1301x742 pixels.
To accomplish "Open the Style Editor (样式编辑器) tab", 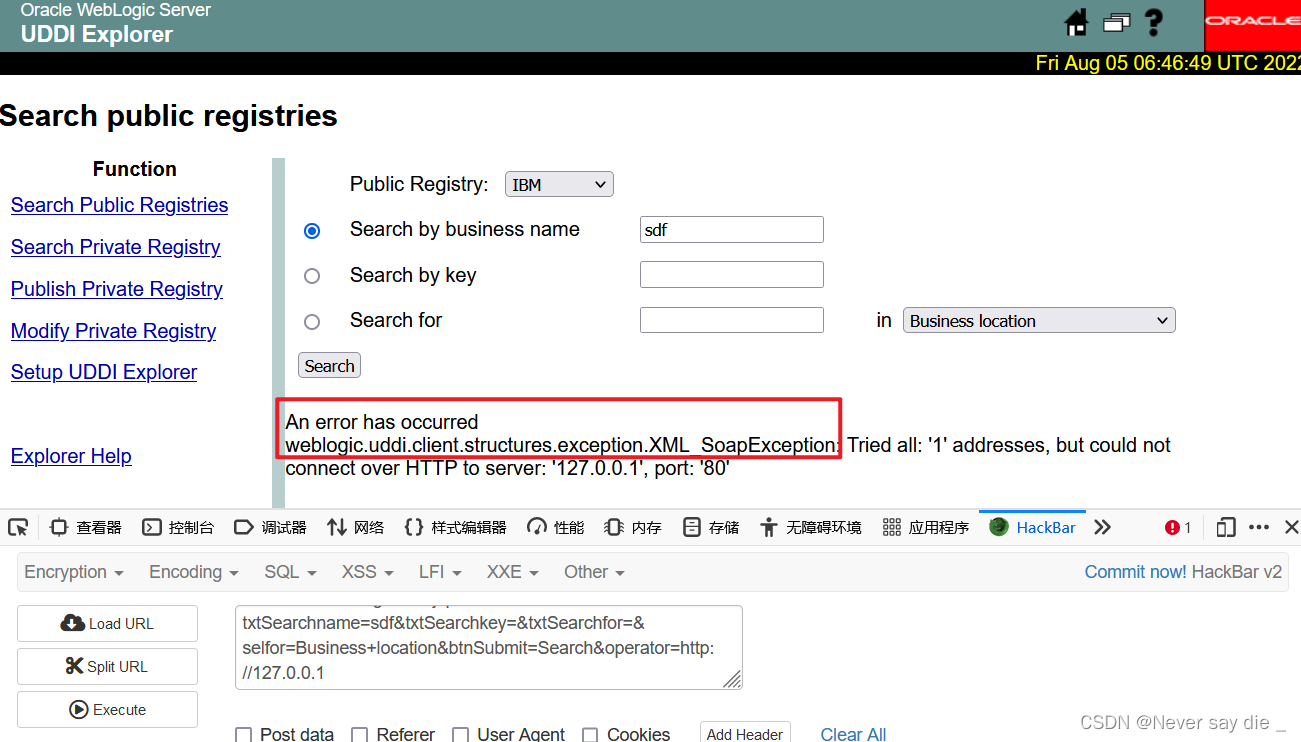I will point(455,527).
